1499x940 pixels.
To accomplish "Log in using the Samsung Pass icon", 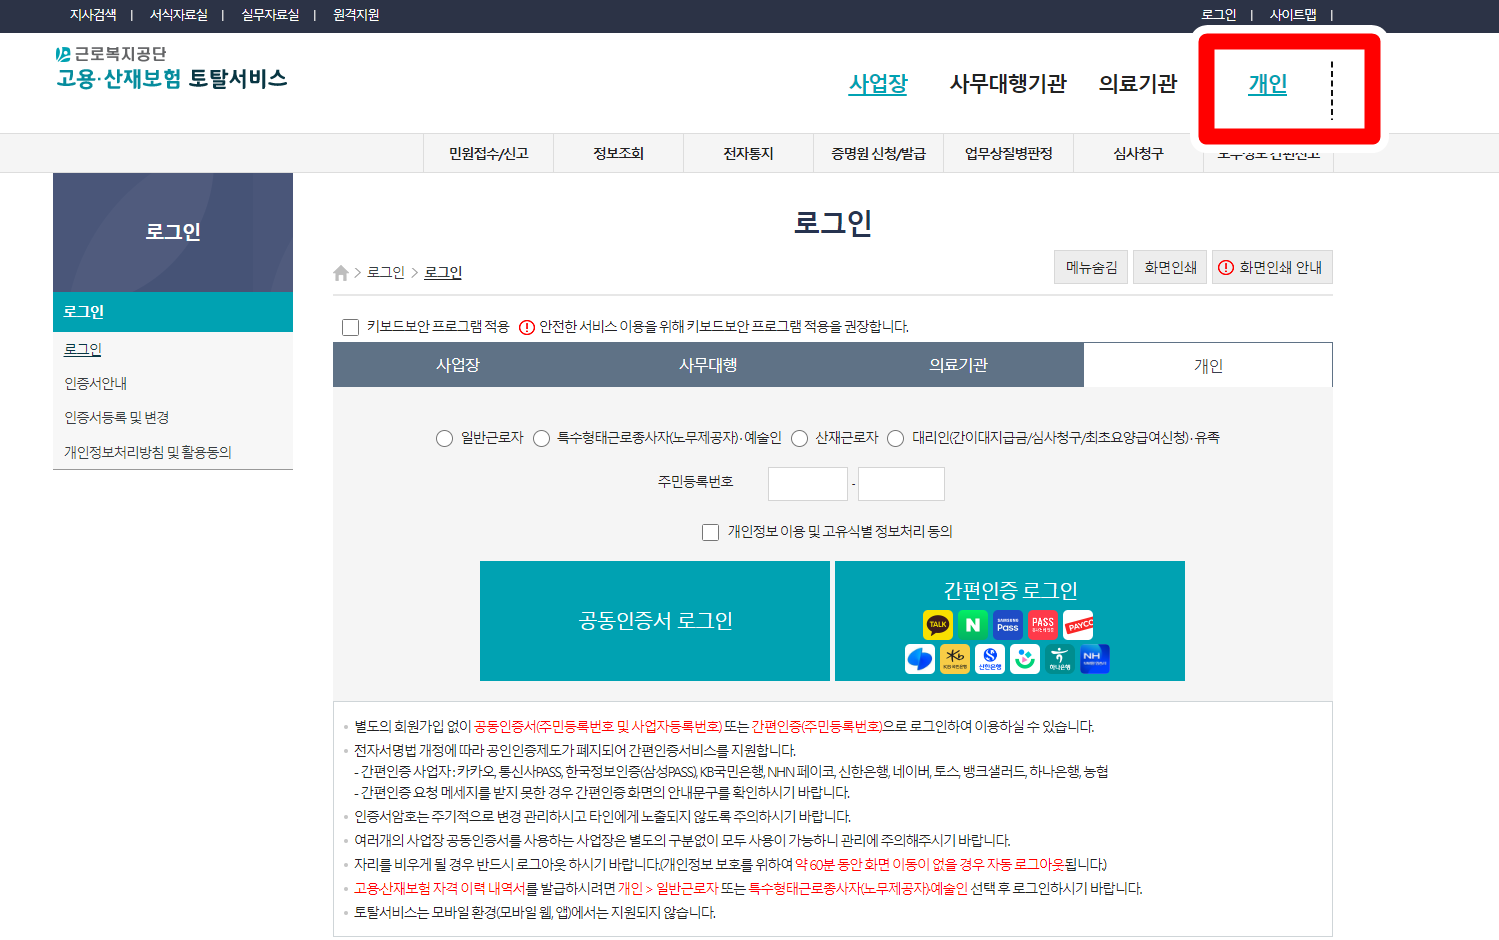I will (1008, 624).
